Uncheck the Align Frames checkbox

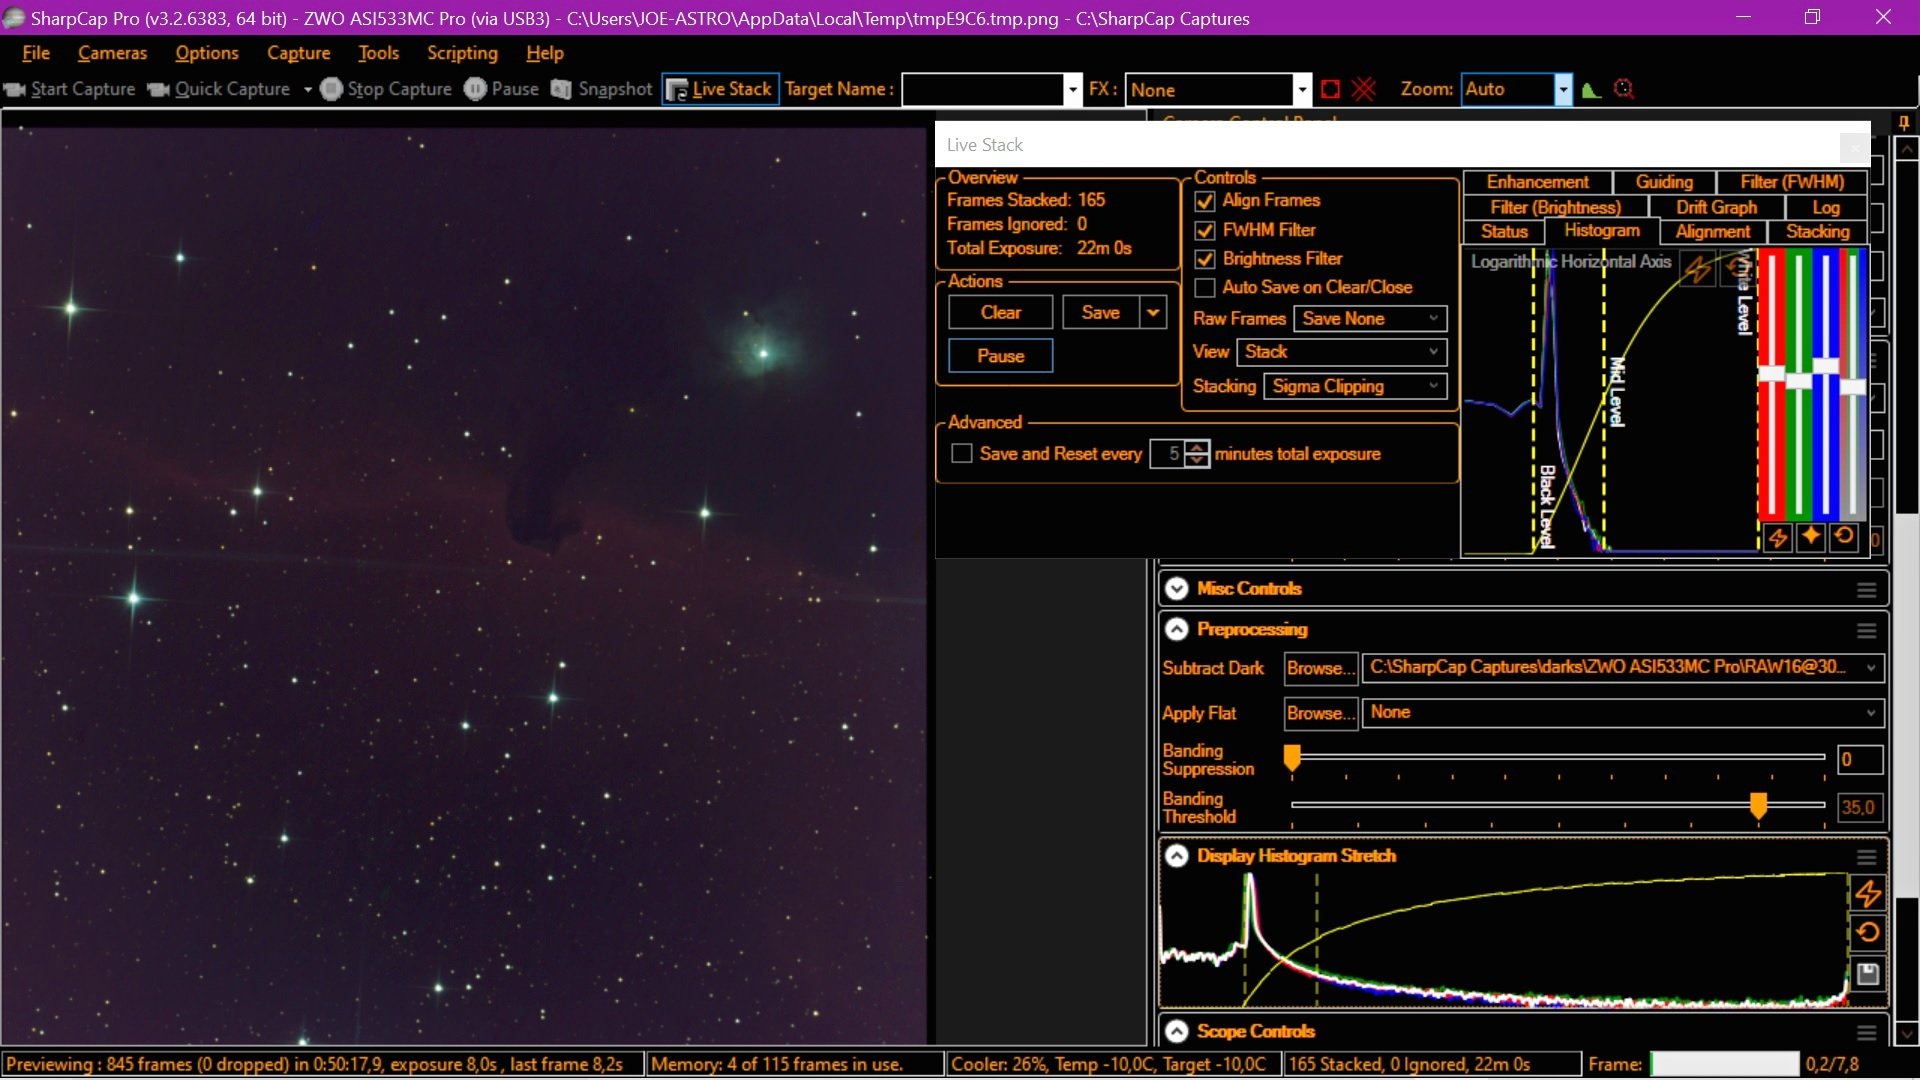pyautogui.click(x=1205, y=201)
